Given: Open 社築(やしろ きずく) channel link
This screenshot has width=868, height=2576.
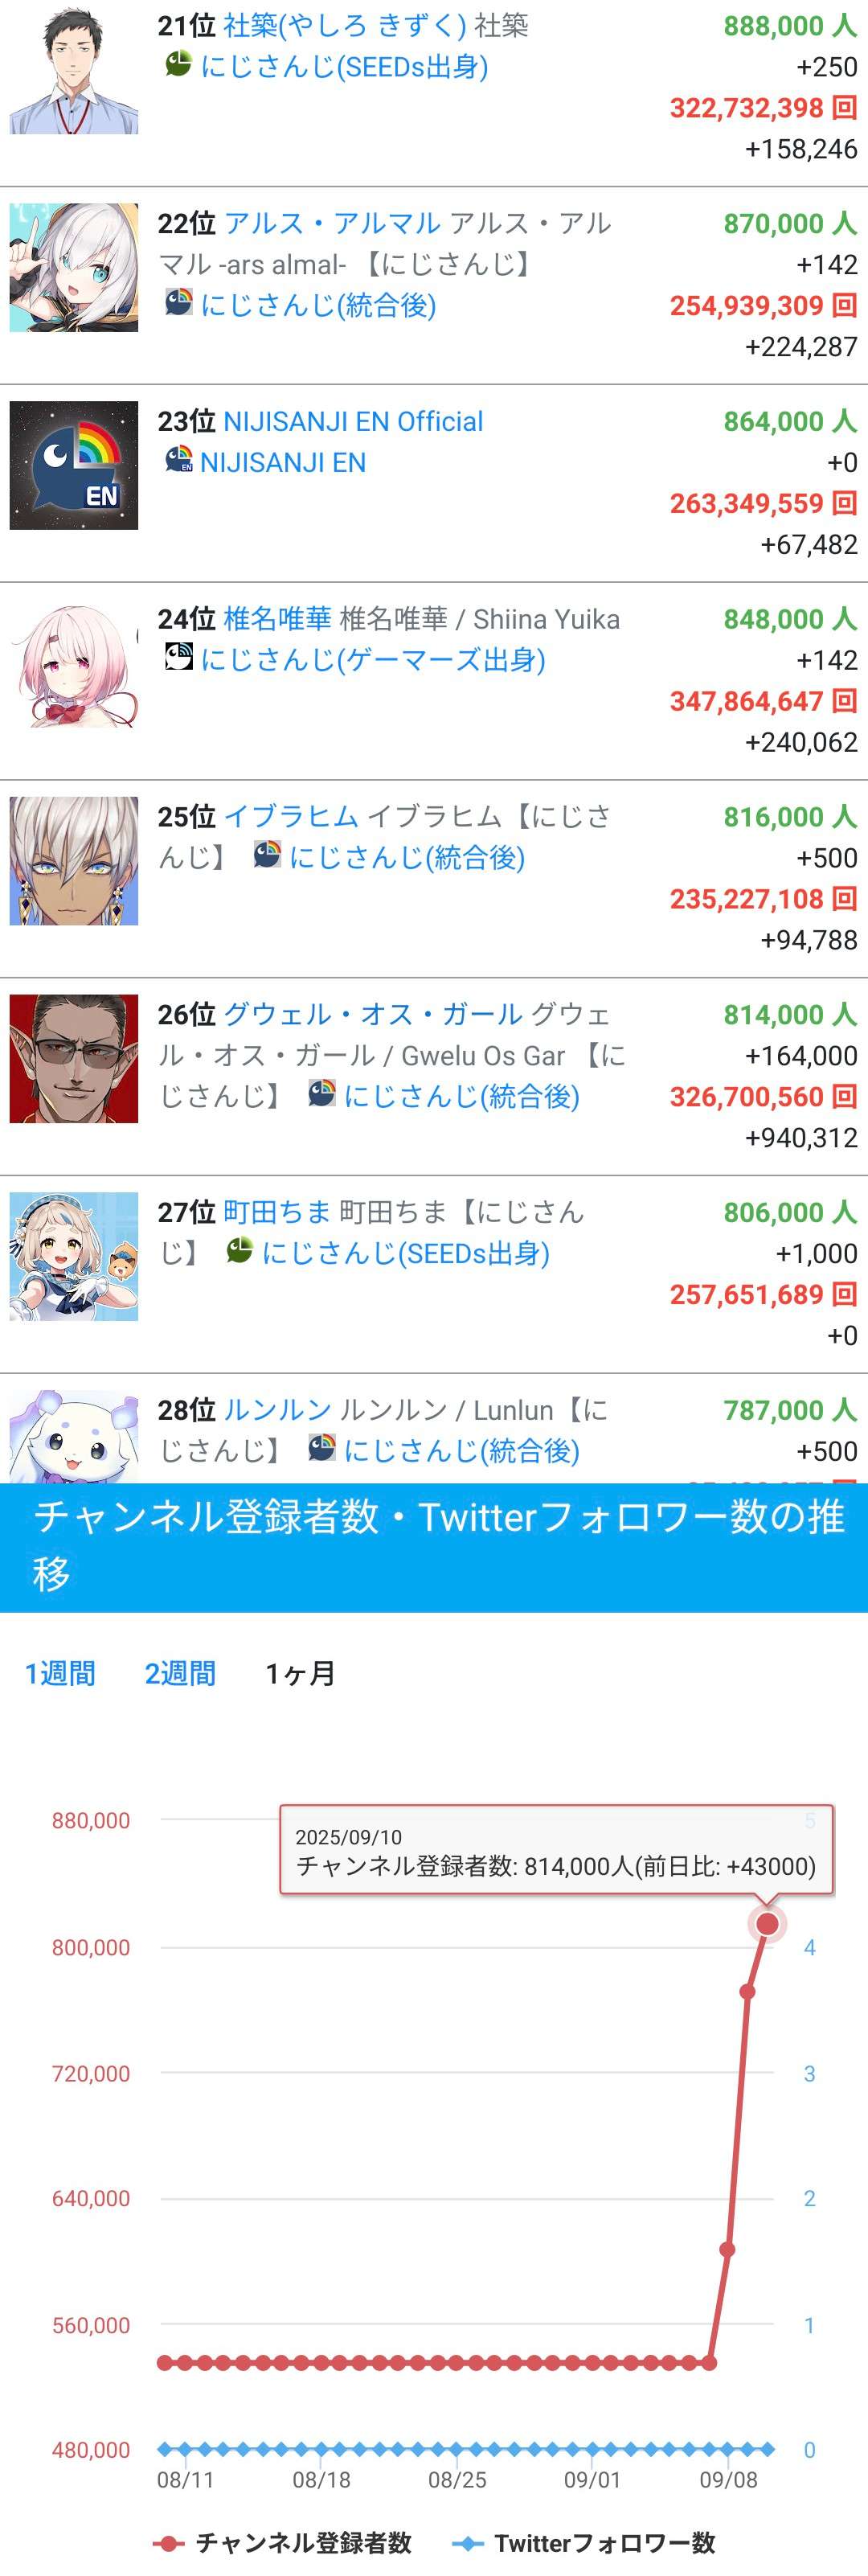Looking at the screenshot, I should tap(345, 25).
